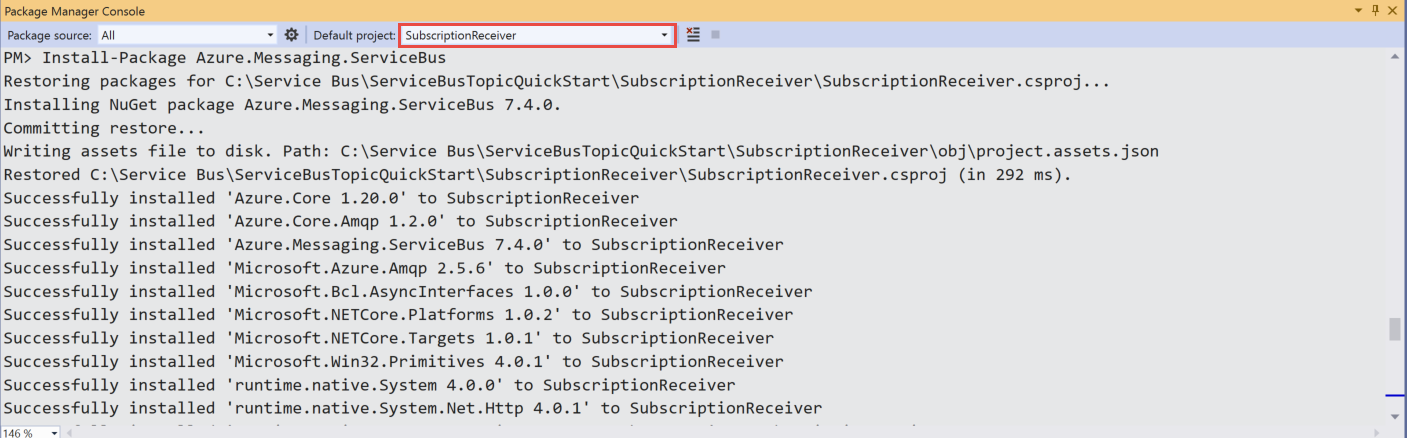Click the vertical scrollbar thumb
This screenshot has height=438, width=1407.
pos(1395,330)
